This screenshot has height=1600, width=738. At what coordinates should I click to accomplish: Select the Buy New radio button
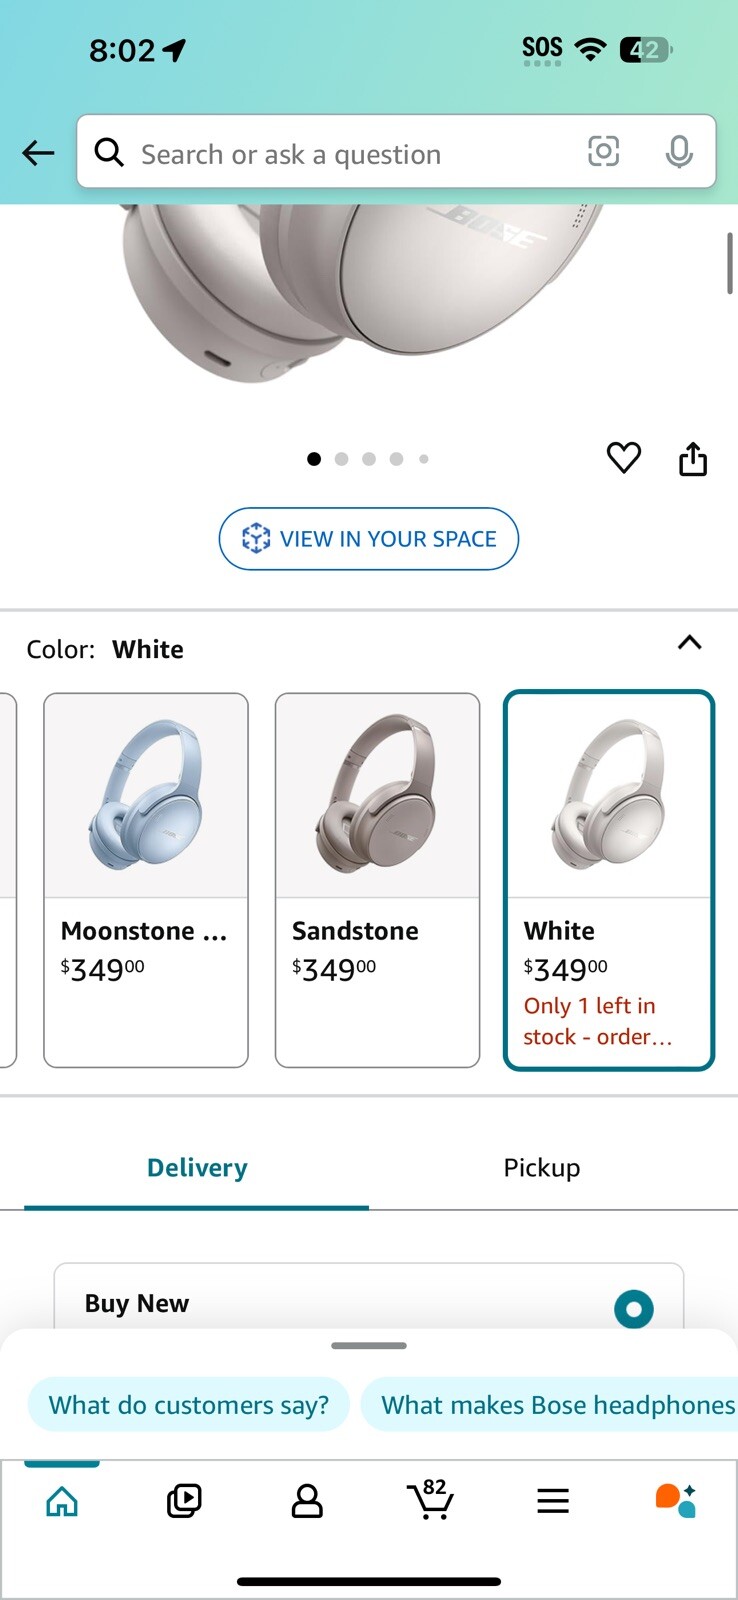[633, 1308]
